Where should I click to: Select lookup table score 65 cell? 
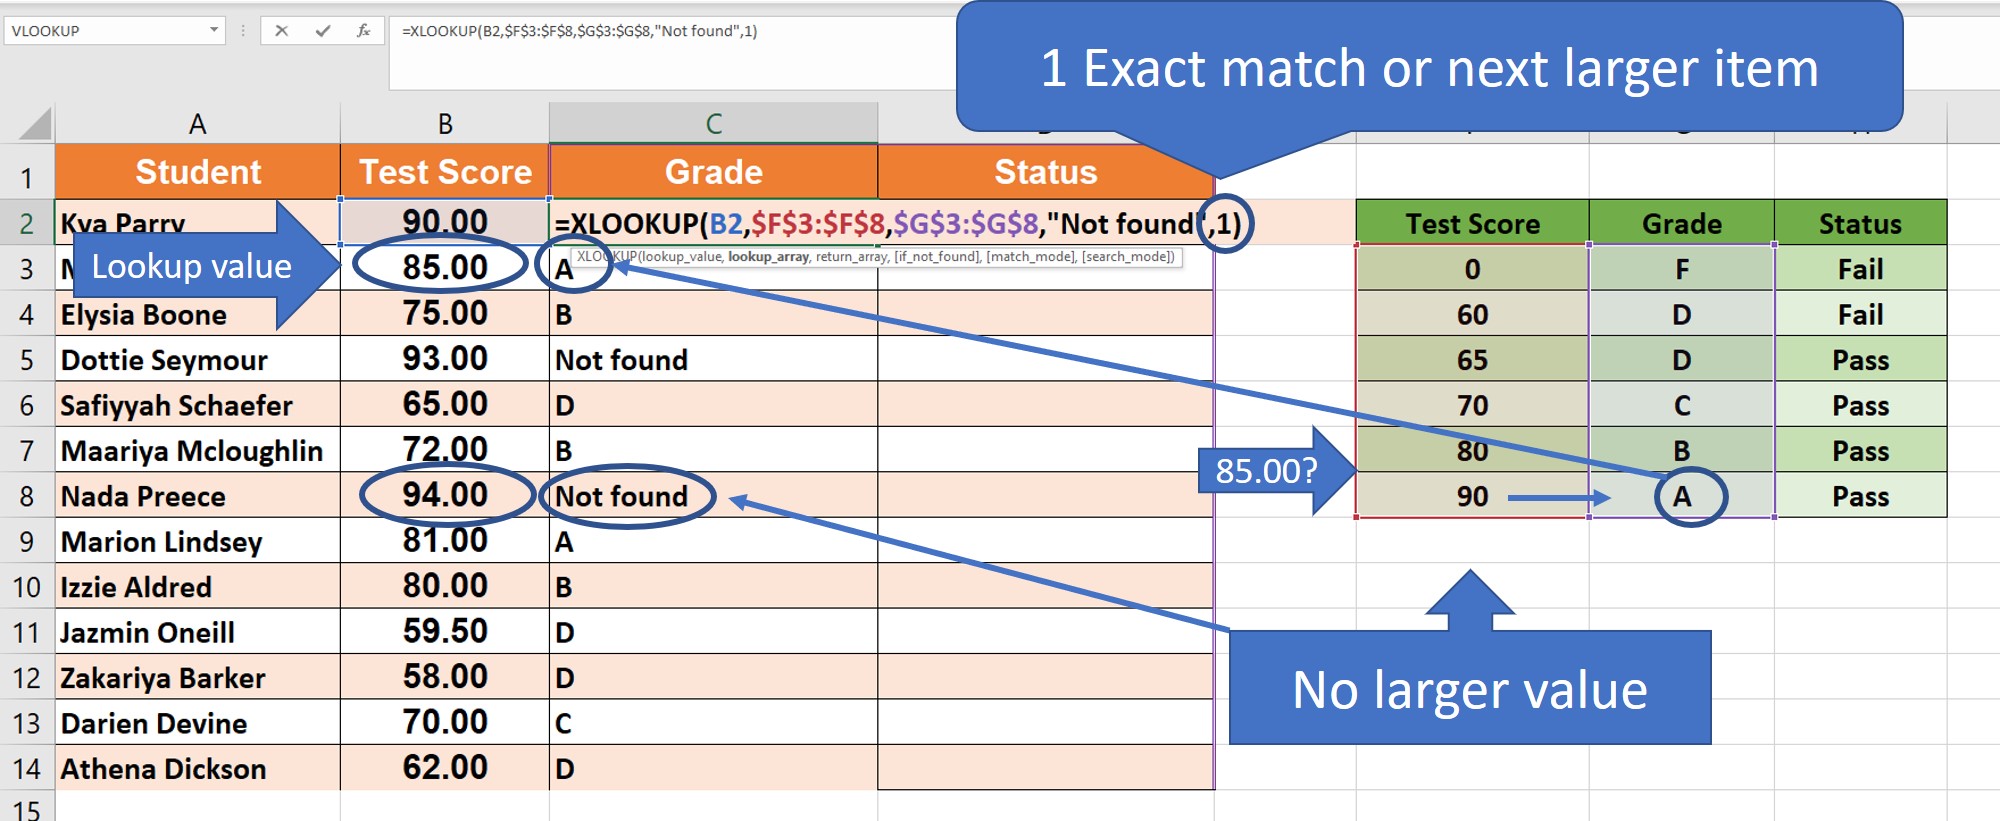coord(1472,360)
